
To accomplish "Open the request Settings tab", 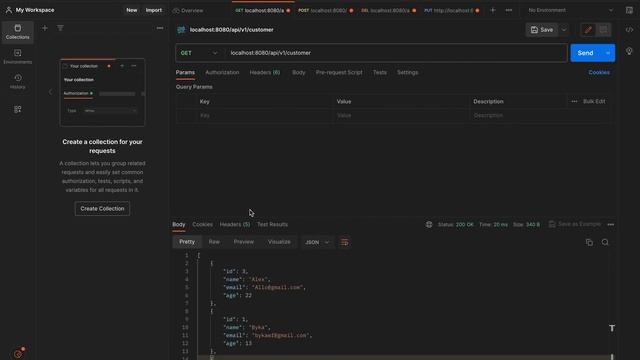I will pyautogui.click(x=407, y=72).
